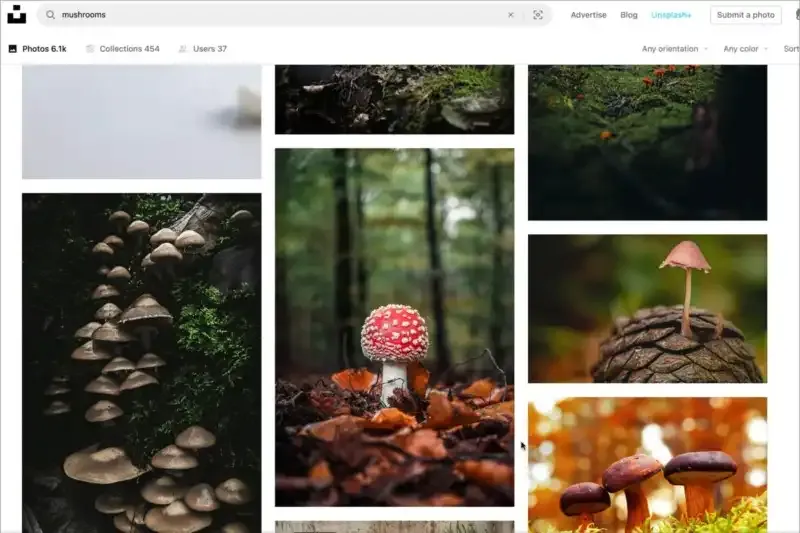800x533 pixels.
Task: Switch to the Collections 454 tab
Action: tap(123, 48)
